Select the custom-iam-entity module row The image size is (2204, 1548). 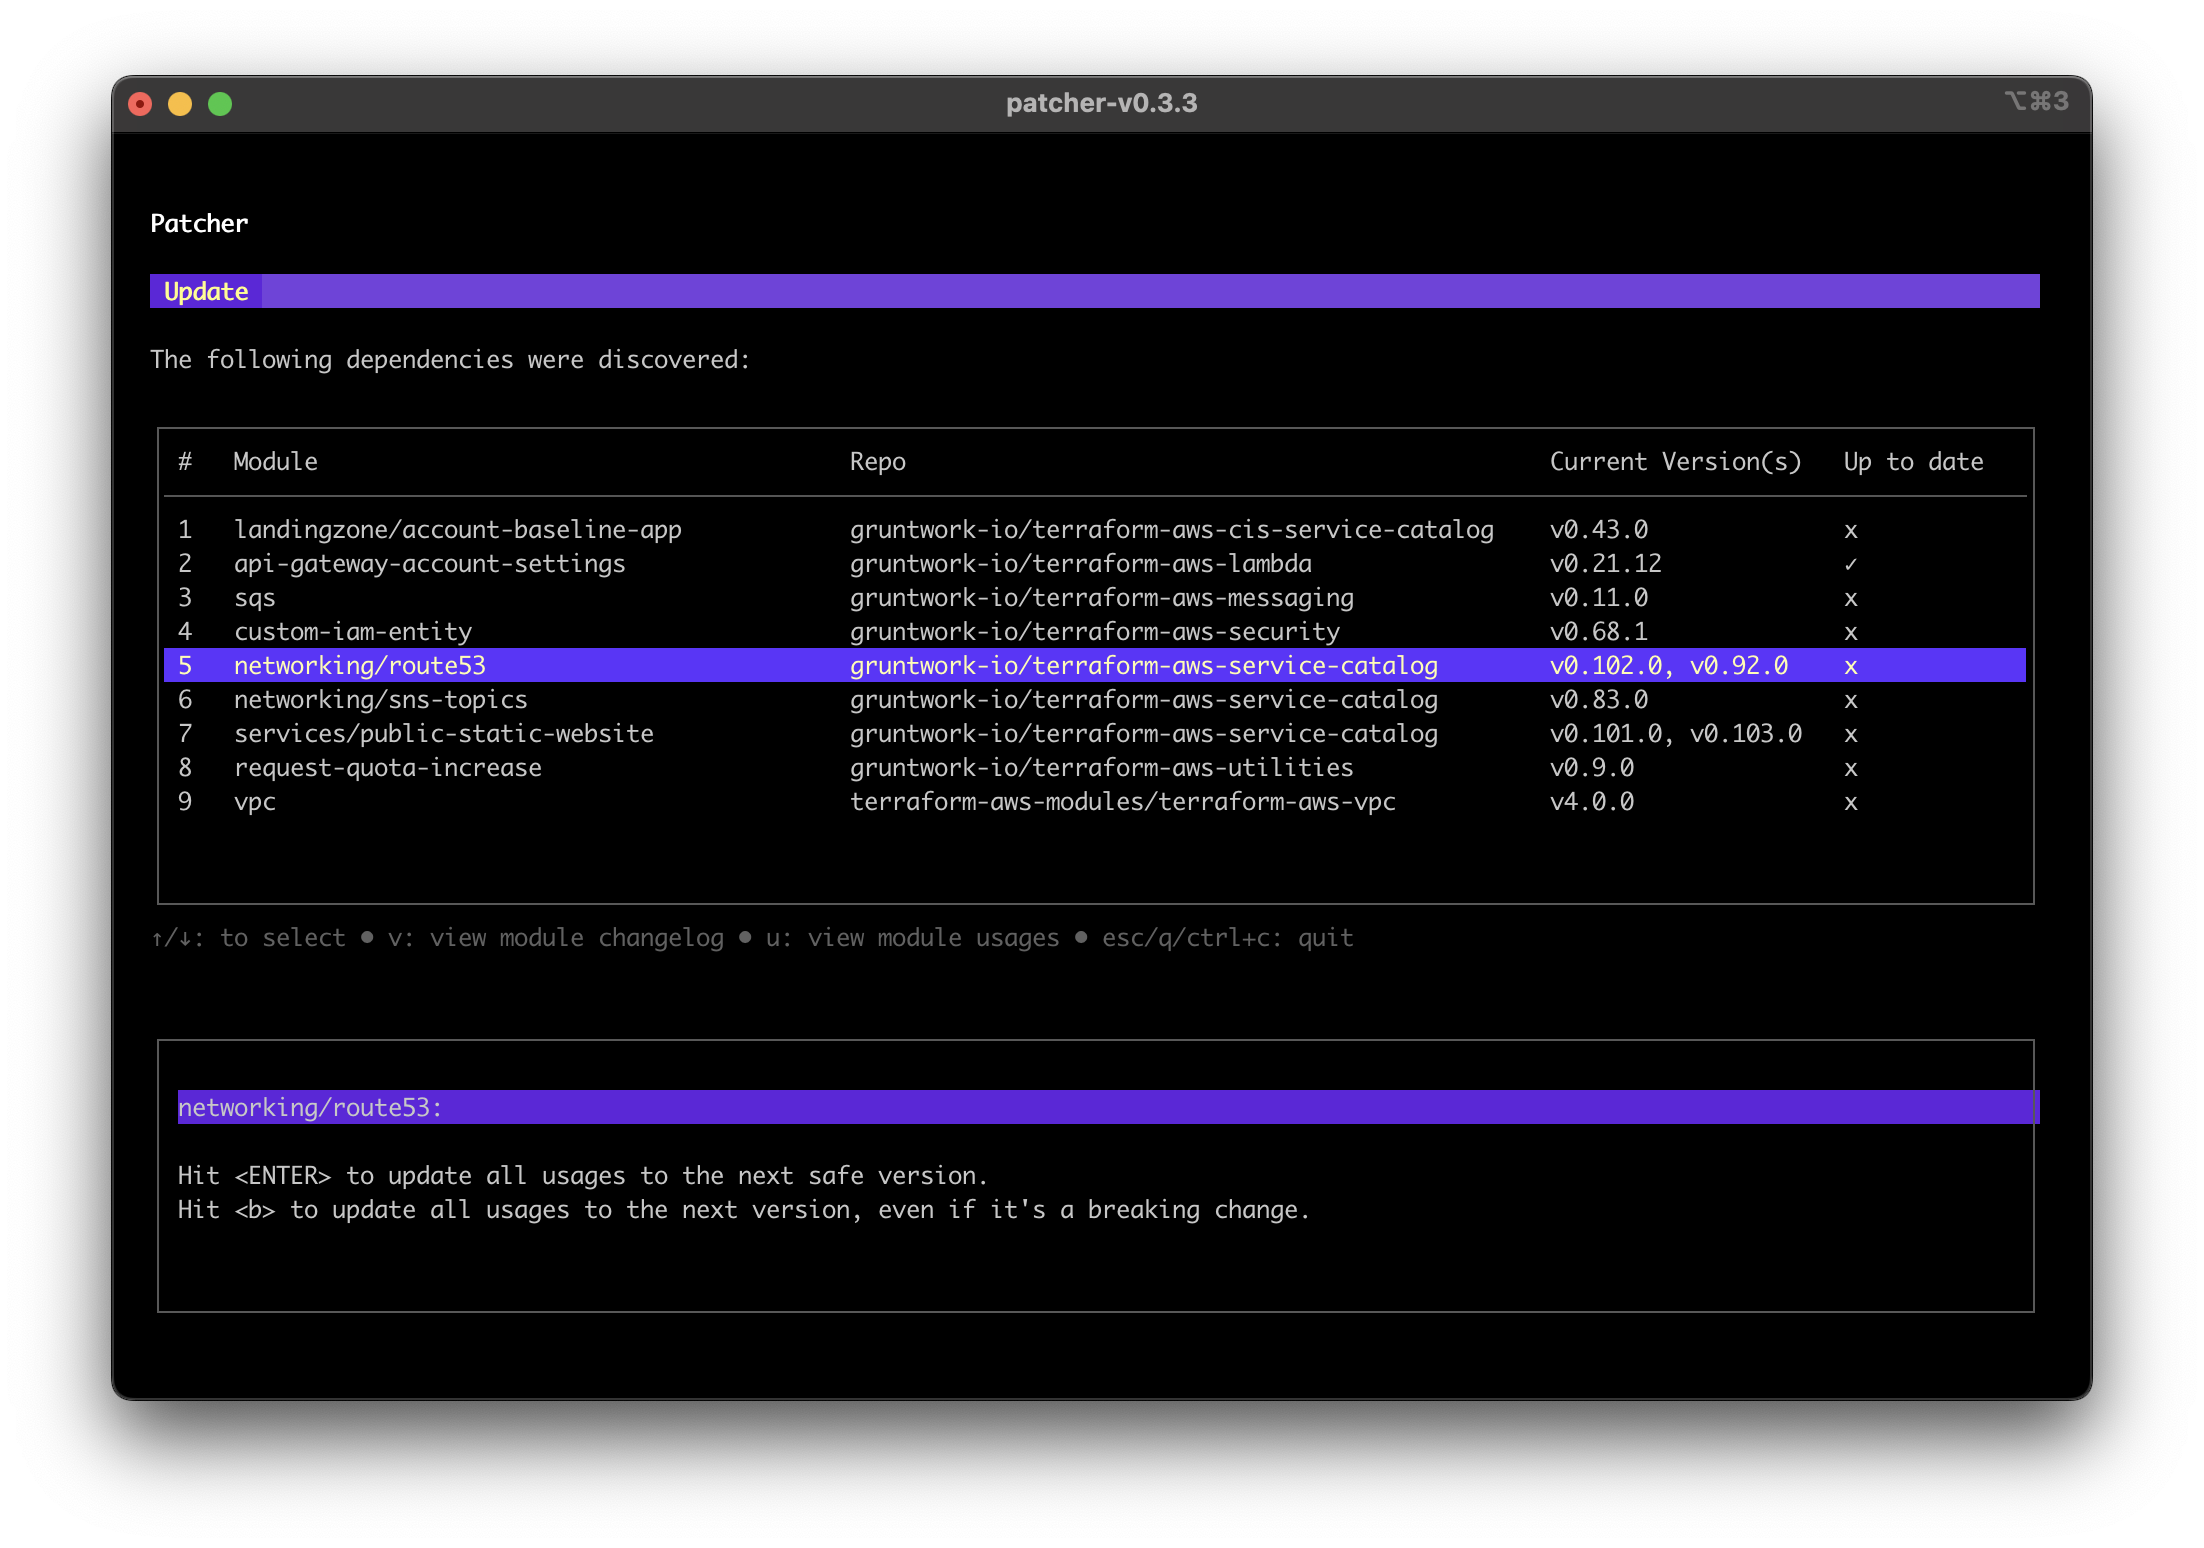click(354, 631)
